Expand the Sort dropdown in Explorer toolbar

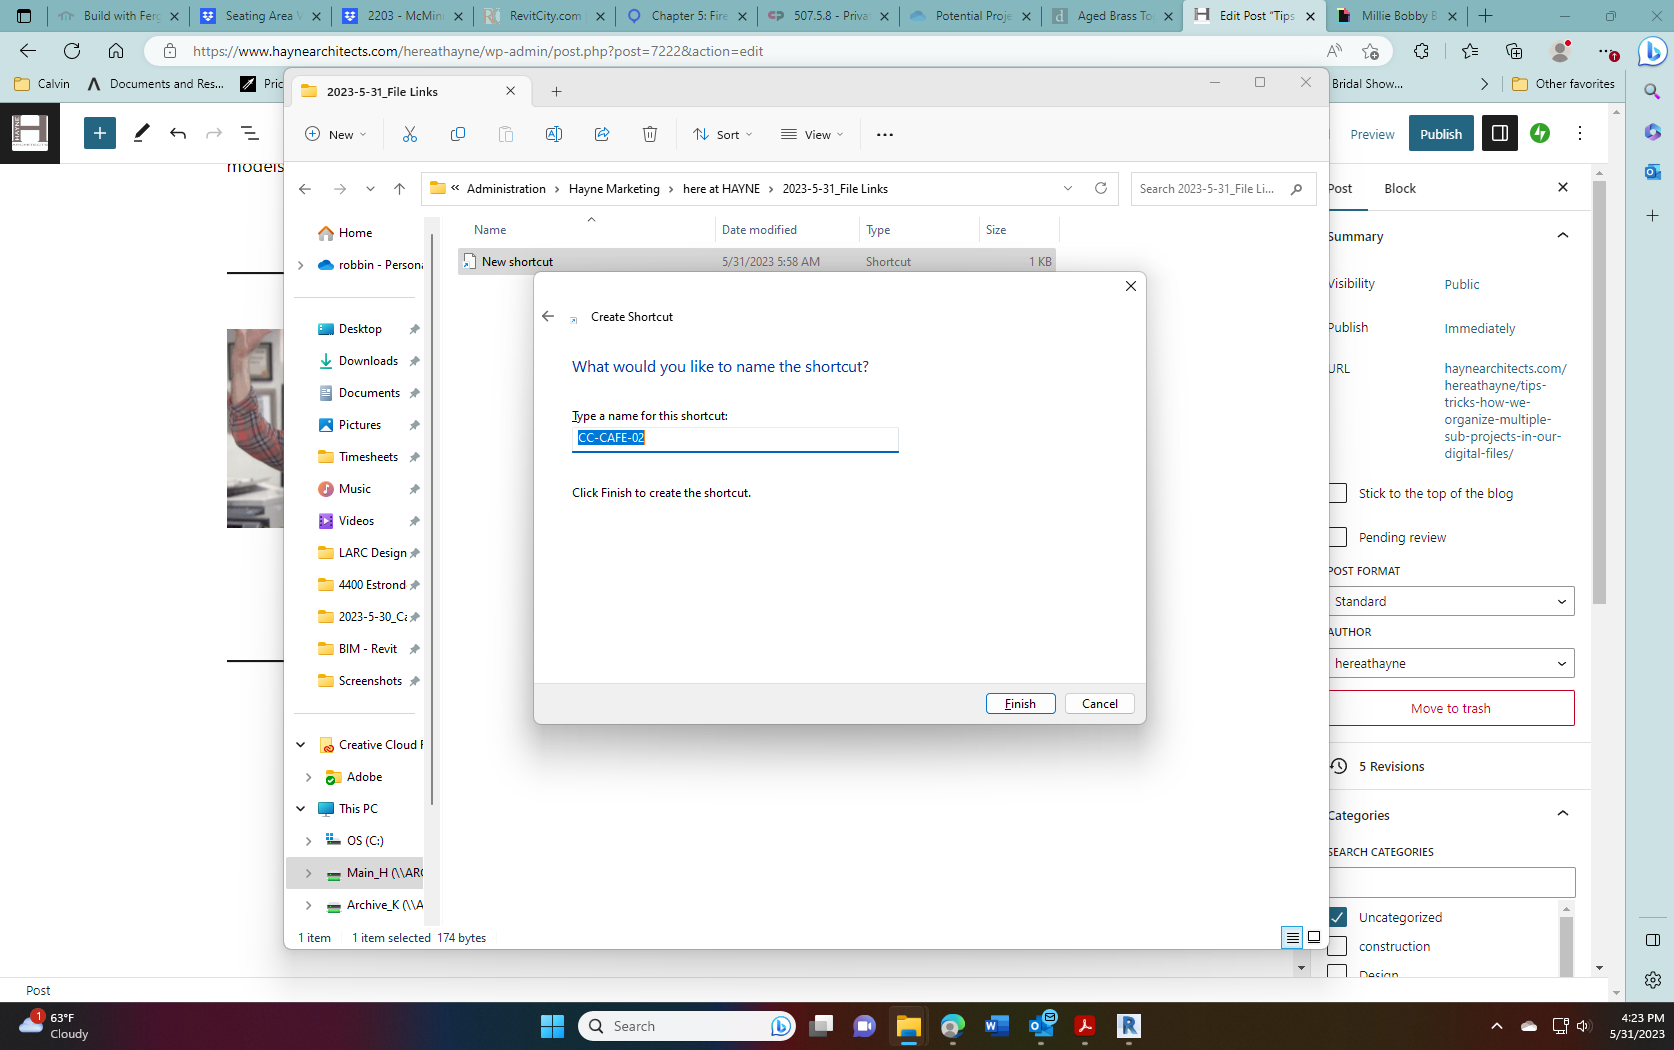(723, 135)
